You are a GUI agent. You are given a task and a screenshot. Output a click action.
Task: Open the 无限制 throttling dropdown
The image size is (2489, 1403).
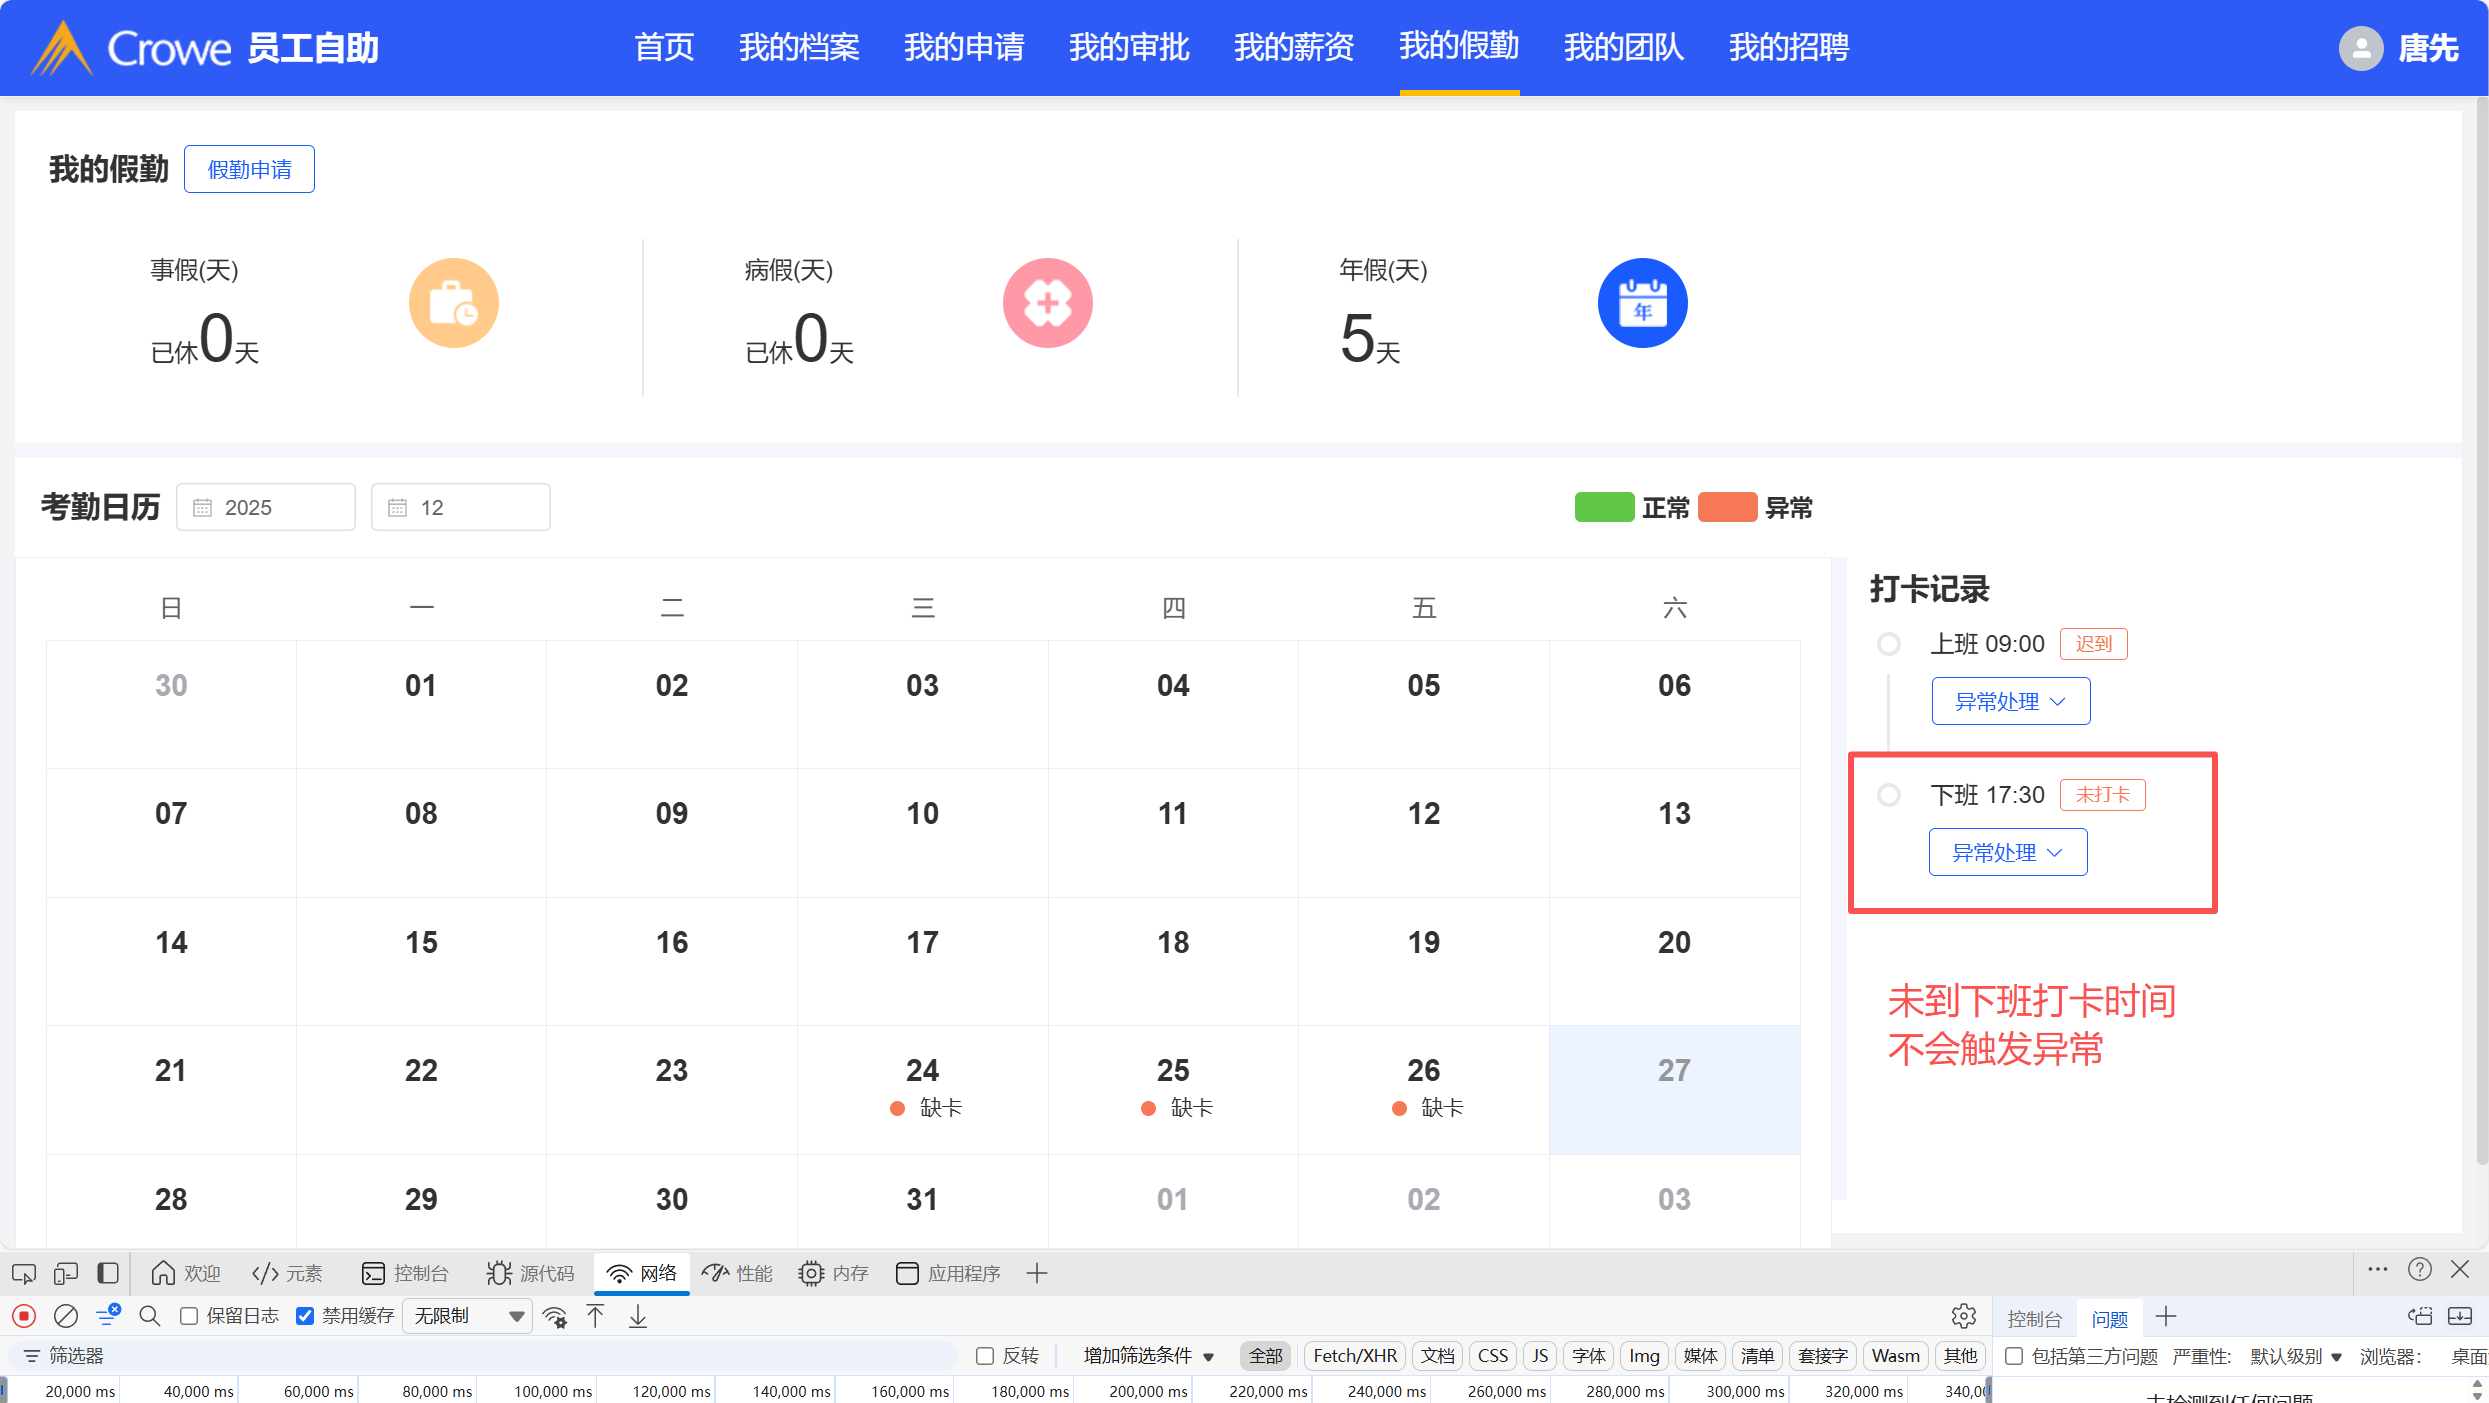point(467,1316)
